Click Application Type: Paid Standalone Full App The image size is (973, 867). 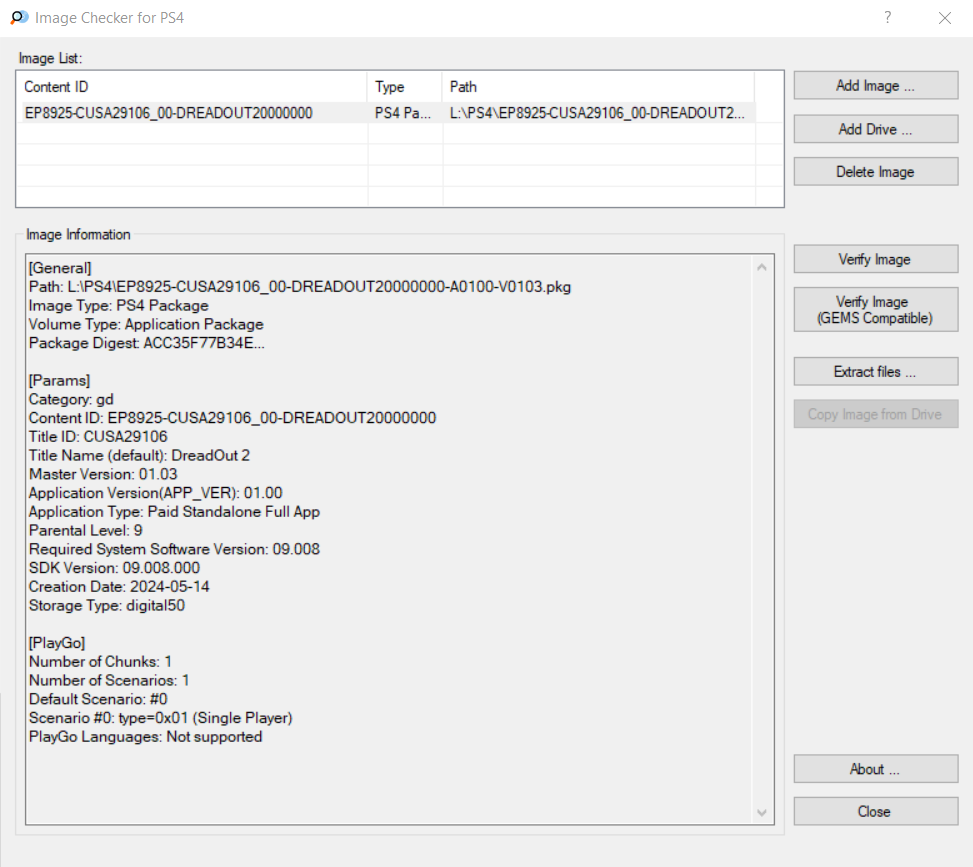[174, 512]
